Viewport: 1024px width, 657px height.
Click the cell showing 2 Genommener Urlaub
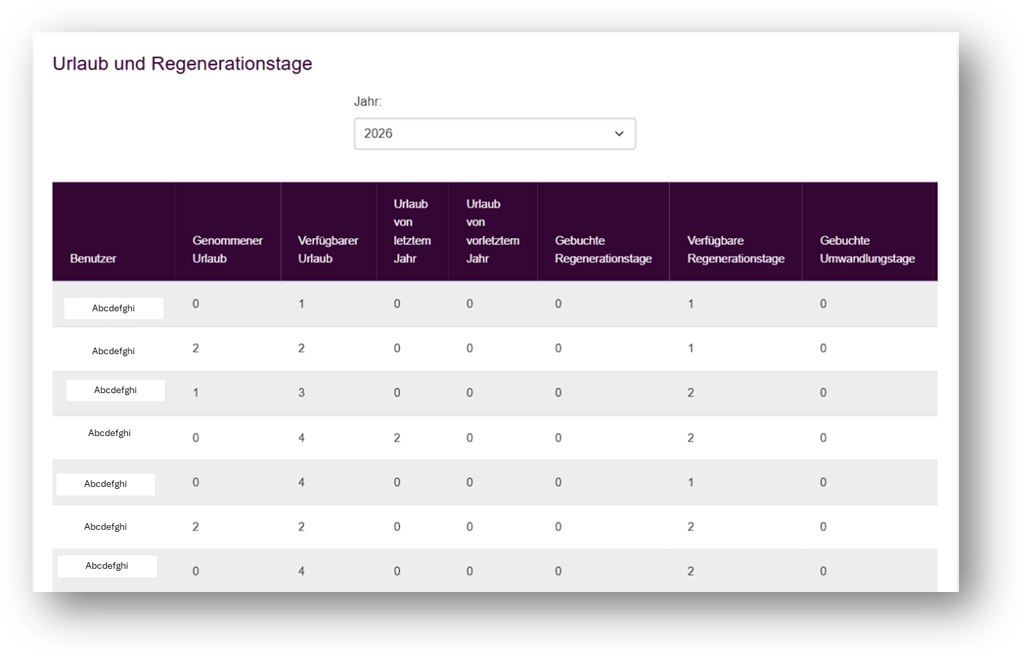(195, 350)
